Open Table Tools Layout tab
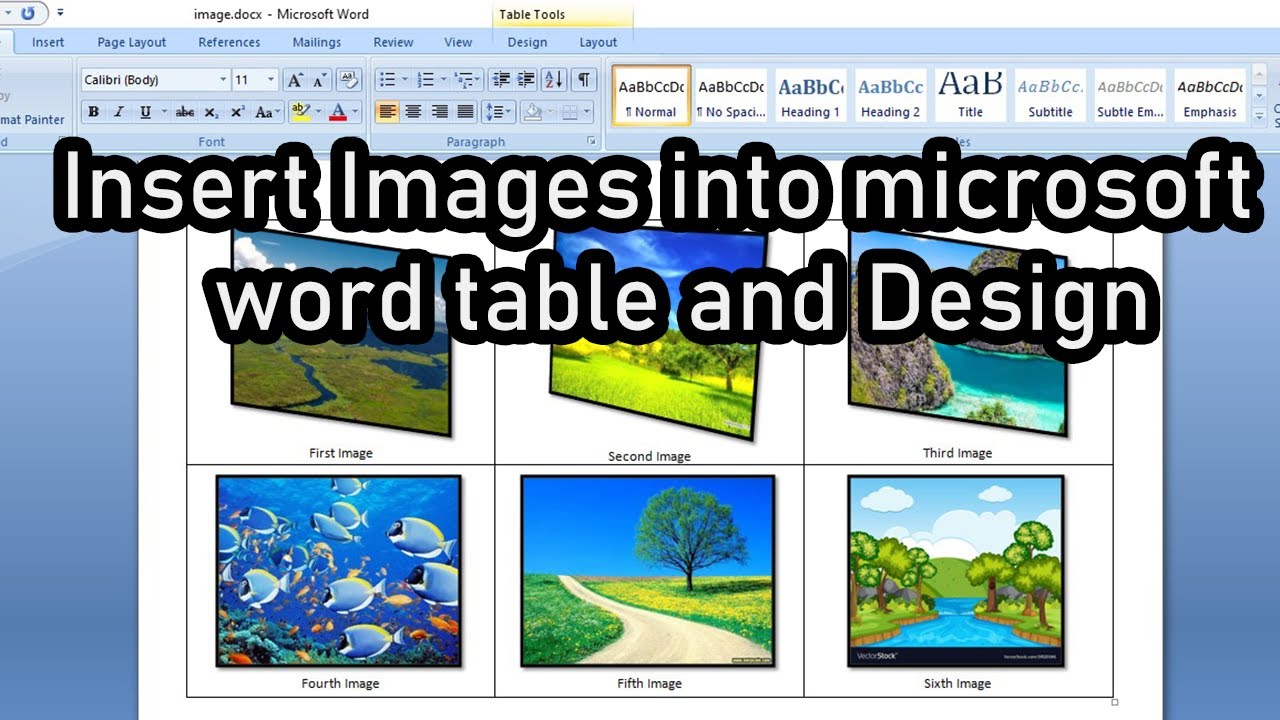The image size is (1280, 720). point(598,42)
